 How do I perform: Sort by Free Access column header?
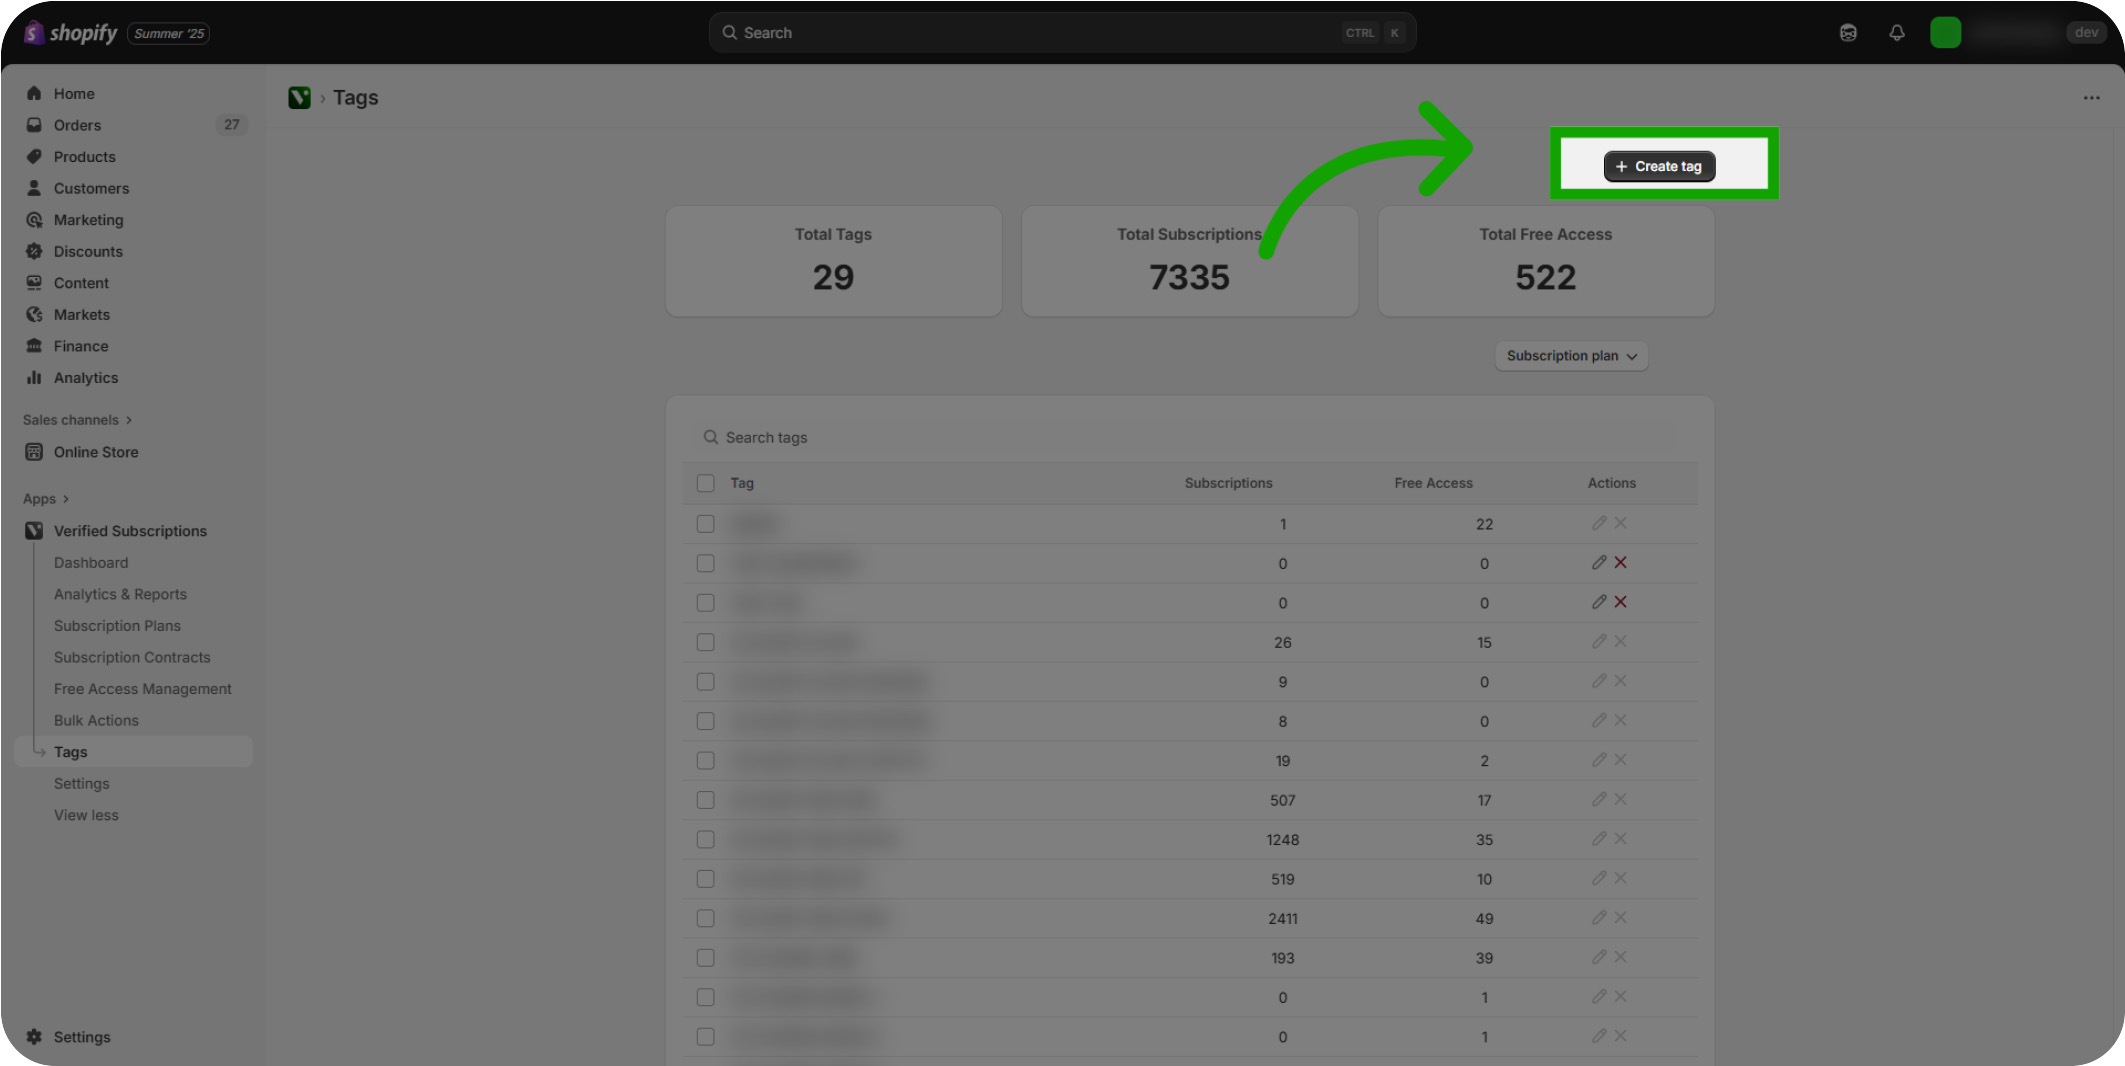1433,483
